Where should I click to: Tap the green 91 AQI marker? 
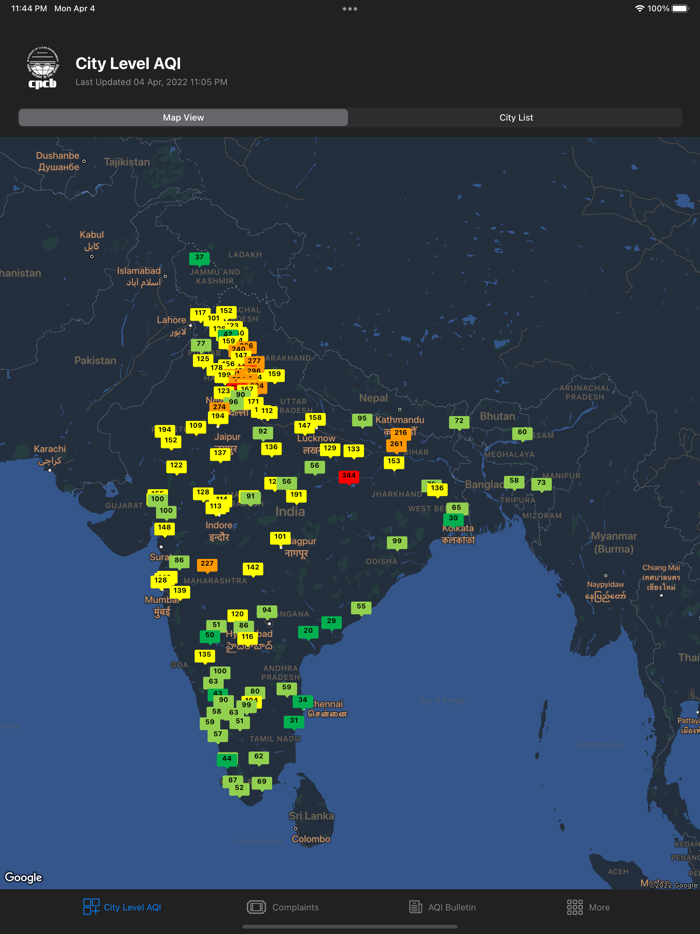pyautogui.click(x=250, y=497)
